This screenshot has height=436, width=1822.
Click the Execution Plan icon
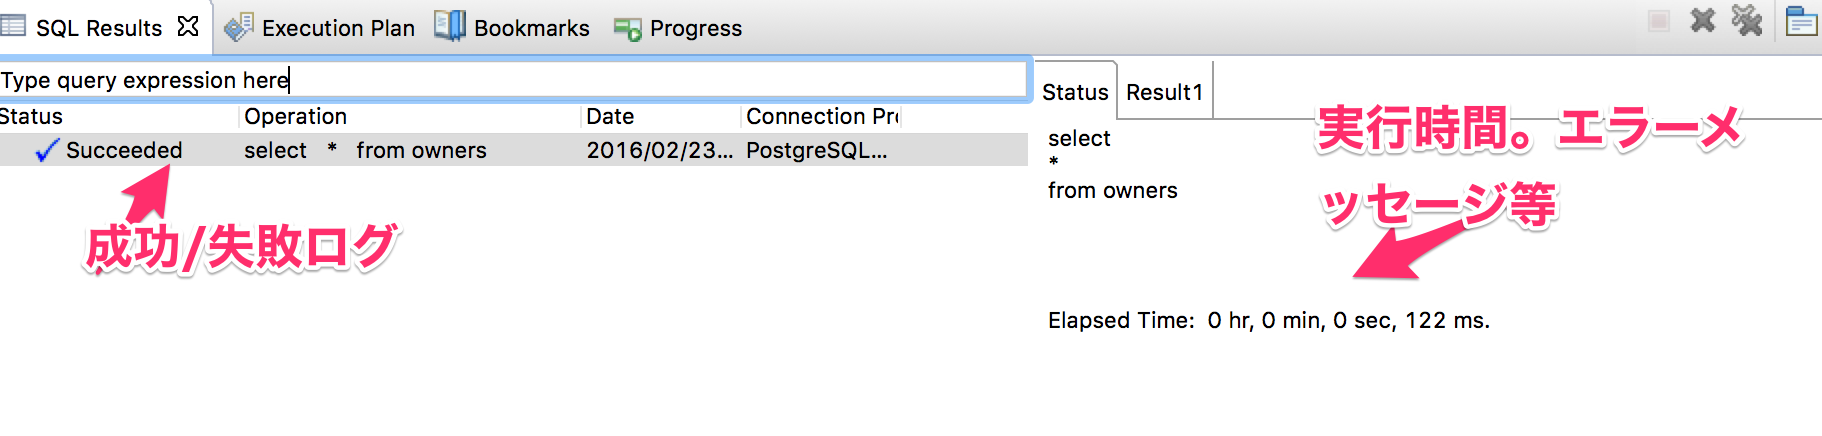(x=238, y=27)
